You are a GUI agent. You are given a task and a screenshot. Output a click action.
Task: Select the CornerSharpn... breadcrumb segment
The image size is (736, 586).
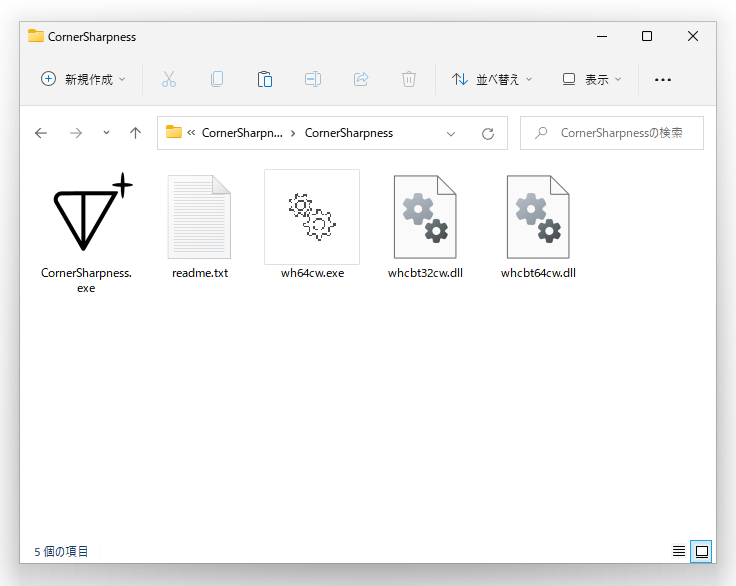[242, 133]
